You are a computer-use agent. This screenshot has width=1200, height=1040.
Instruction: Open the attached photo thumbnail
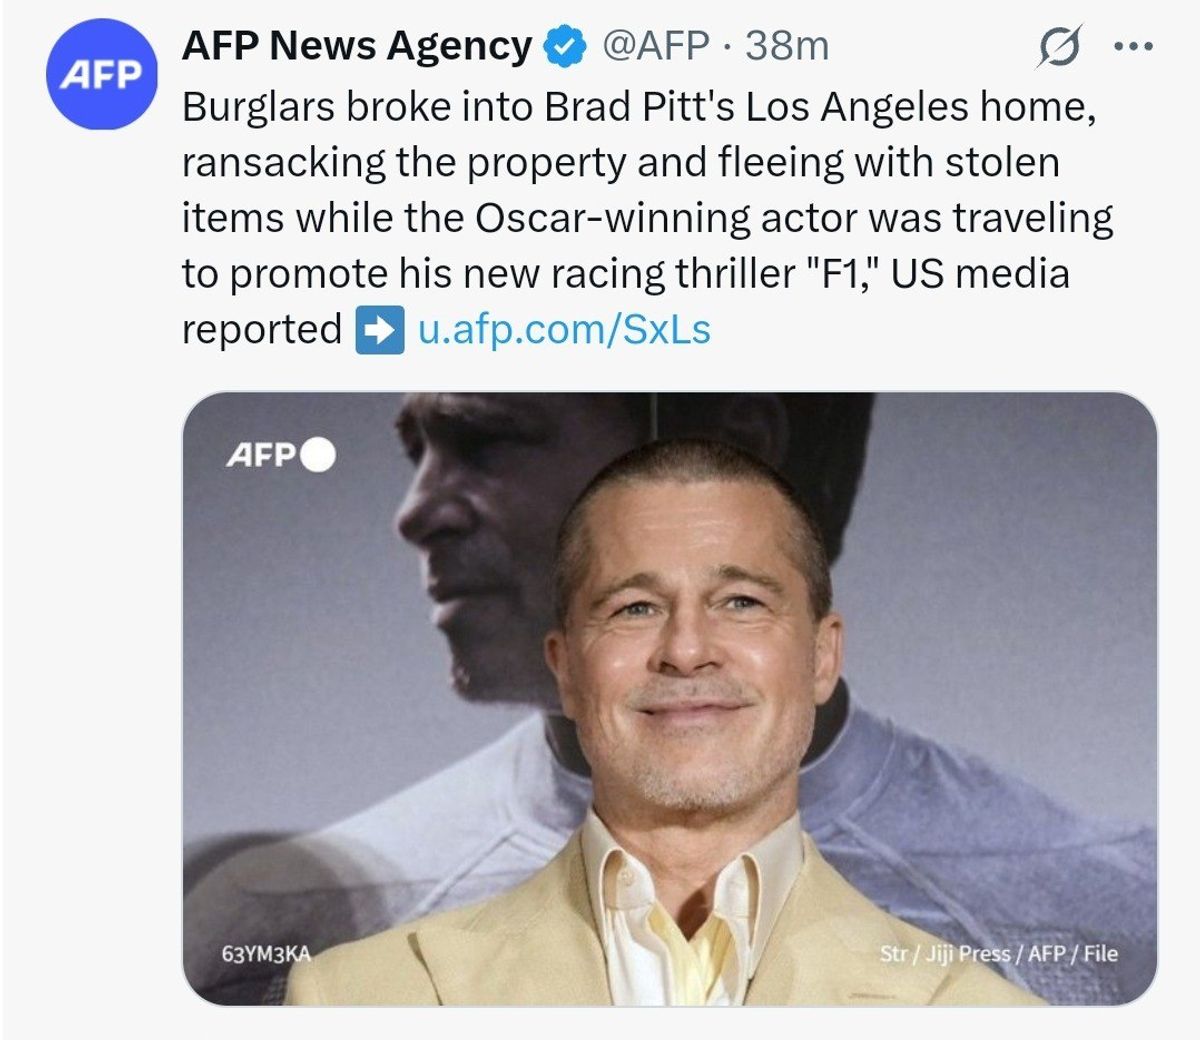tap(669, 698)
